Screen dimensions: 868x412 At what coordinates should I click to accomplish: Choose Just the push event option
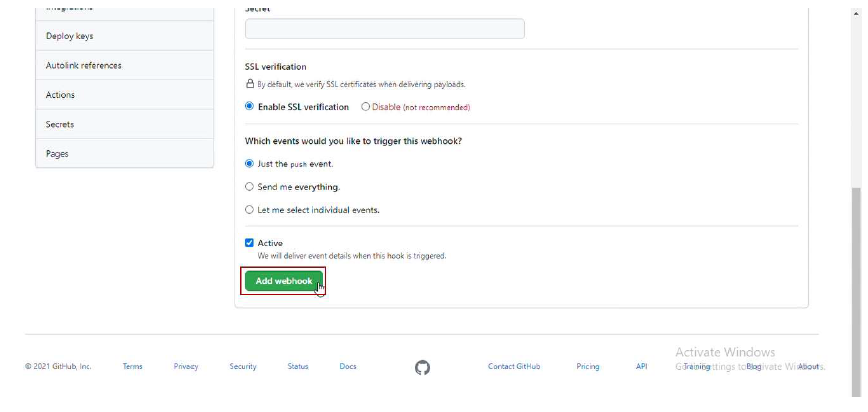click(x=249, y=163)
